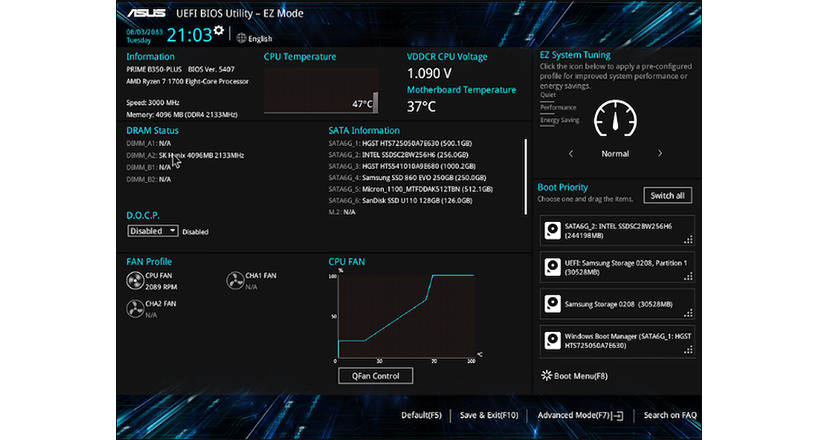Screen dimensions: 818x440
Task: Switch tuning profile with the left arrow
Action: (x=571, y=153)
